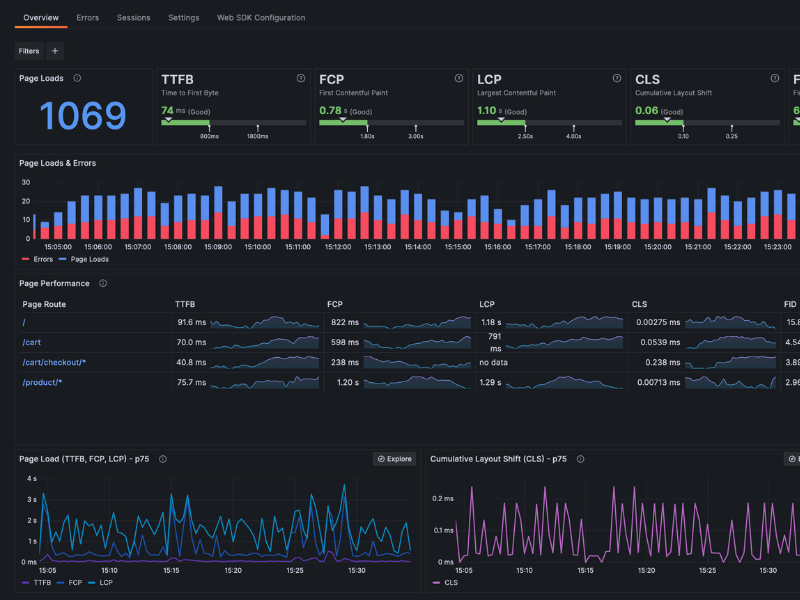Click the Page Performance panel title
The height and width of the screenshot is (600, 800).
tap(54, 283)
